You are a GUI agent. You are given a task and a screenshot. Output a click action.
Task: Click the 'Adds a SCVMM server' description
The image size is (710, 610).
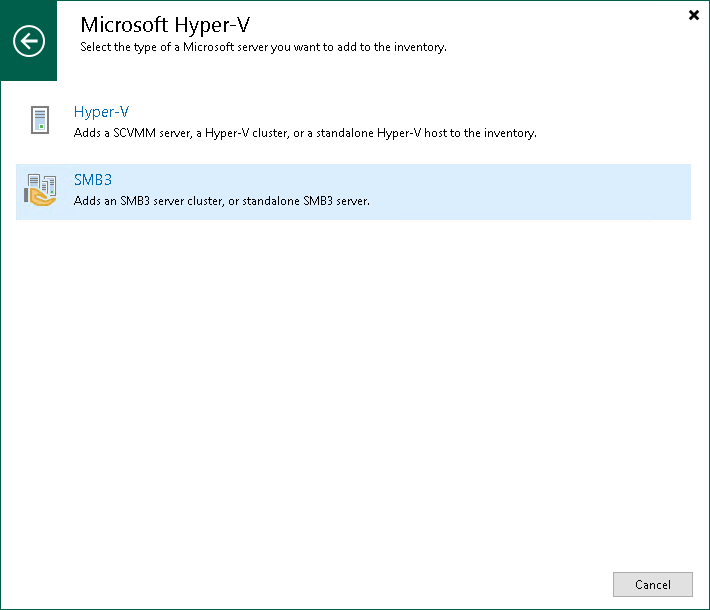pyautogui.click(x=305, y=133)
